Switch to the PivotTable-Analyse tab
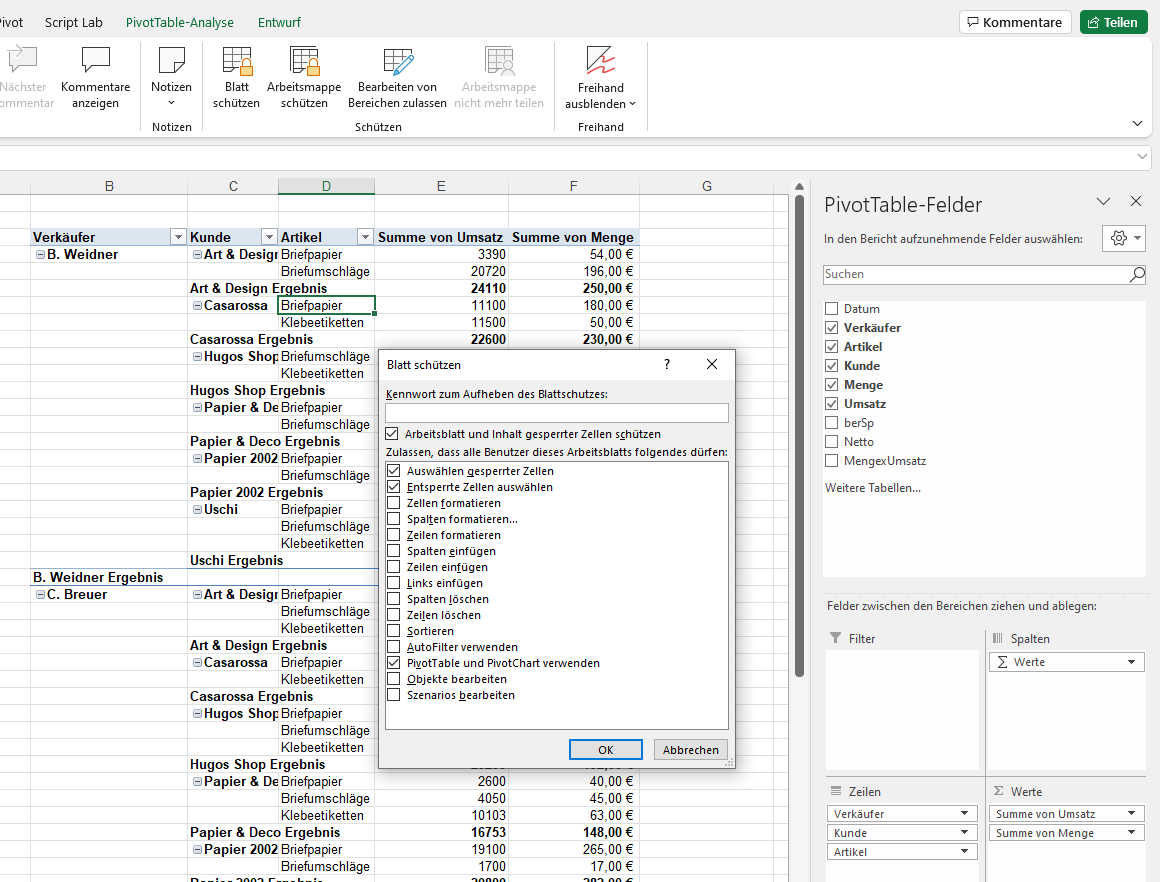Image resolution: width=1160 pixels, height=882 pixels. [180, 22]
